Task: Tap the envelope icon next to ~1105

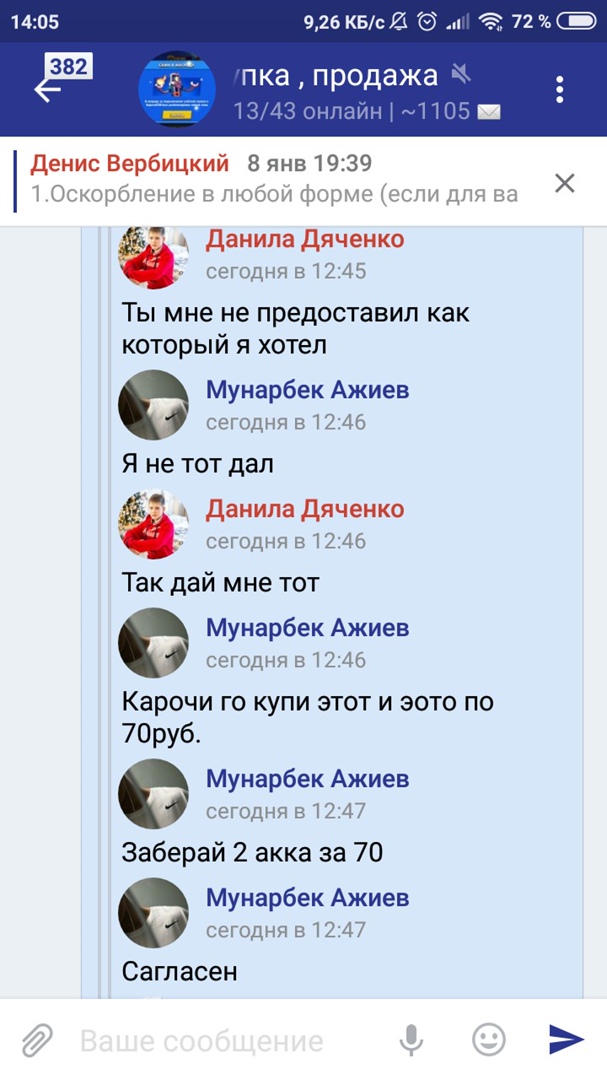Action: [488, 111]
